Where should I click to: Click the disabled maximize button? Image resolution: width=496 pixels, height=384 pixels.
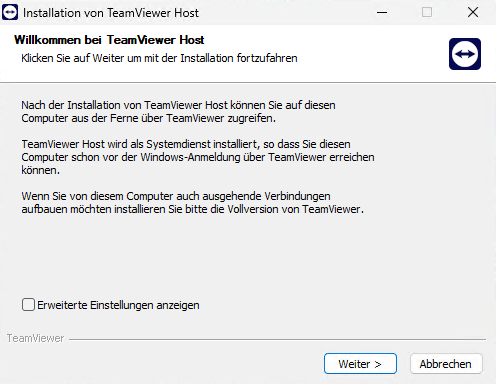pyautogui.click(x=427, y=13)
